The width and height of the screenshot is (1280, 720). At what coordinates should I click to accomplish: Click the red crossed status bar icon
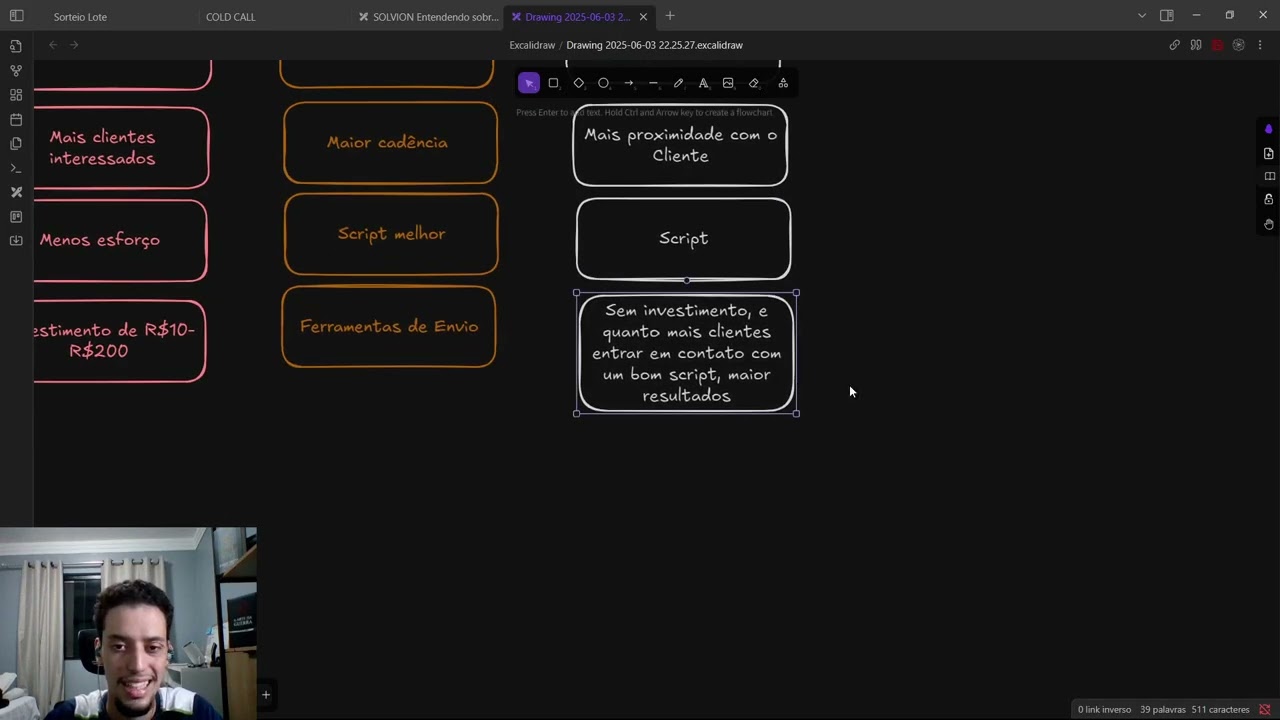point(1265,710)
